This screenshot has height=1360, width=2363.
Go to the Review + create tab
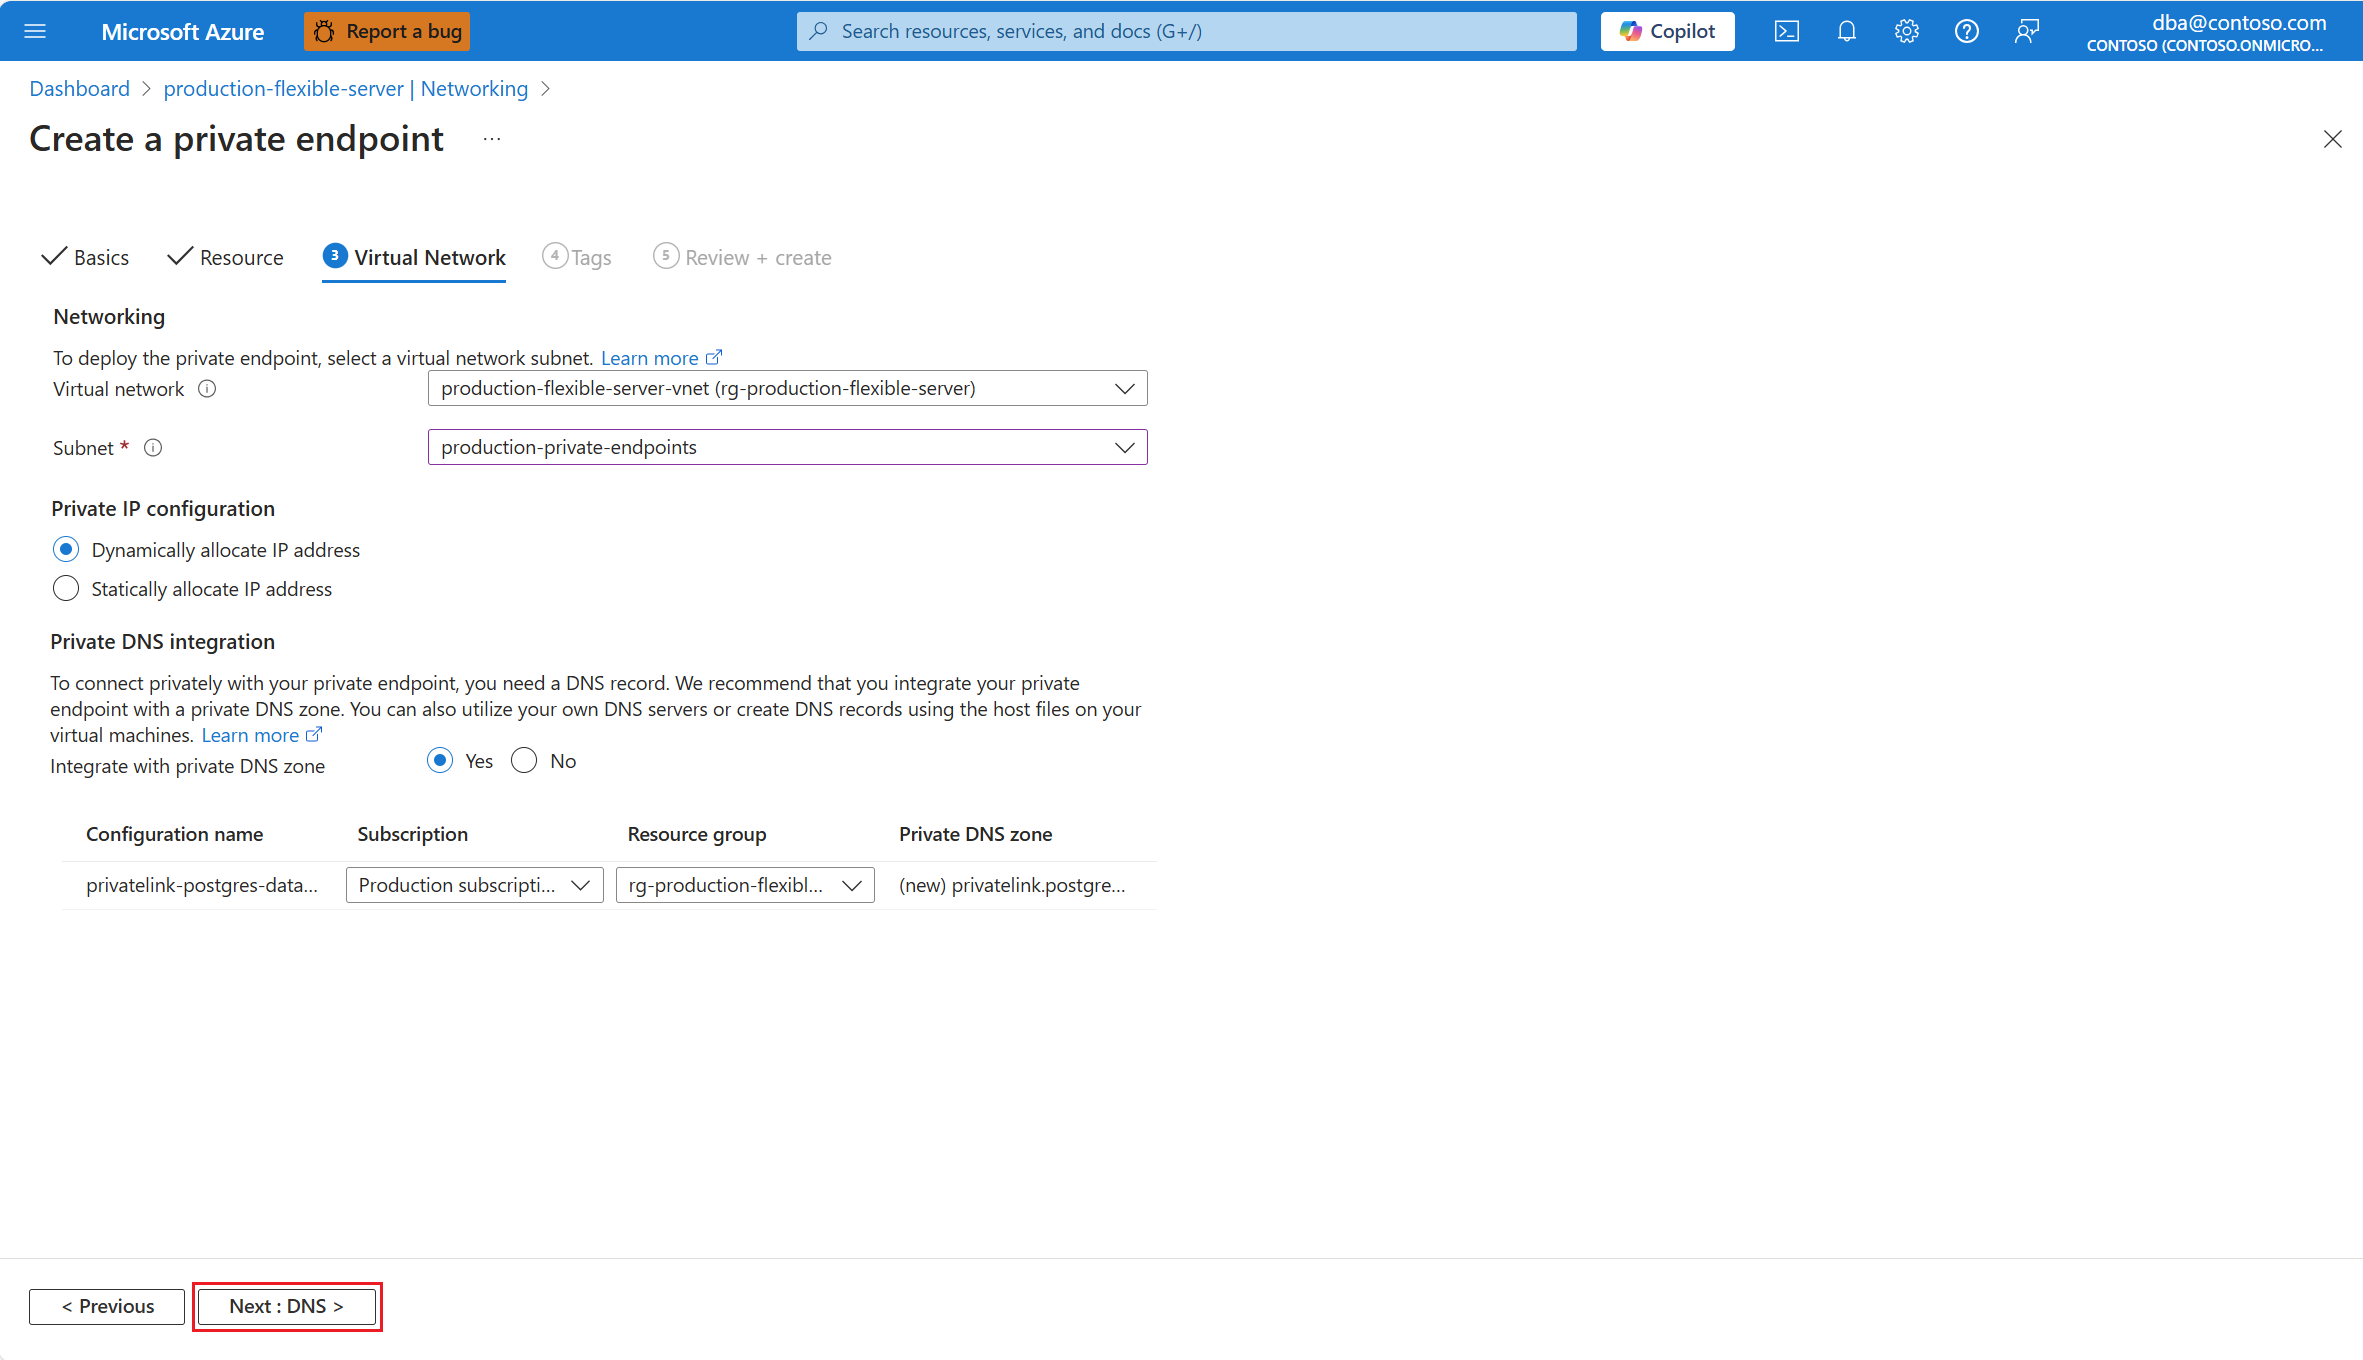743,258
